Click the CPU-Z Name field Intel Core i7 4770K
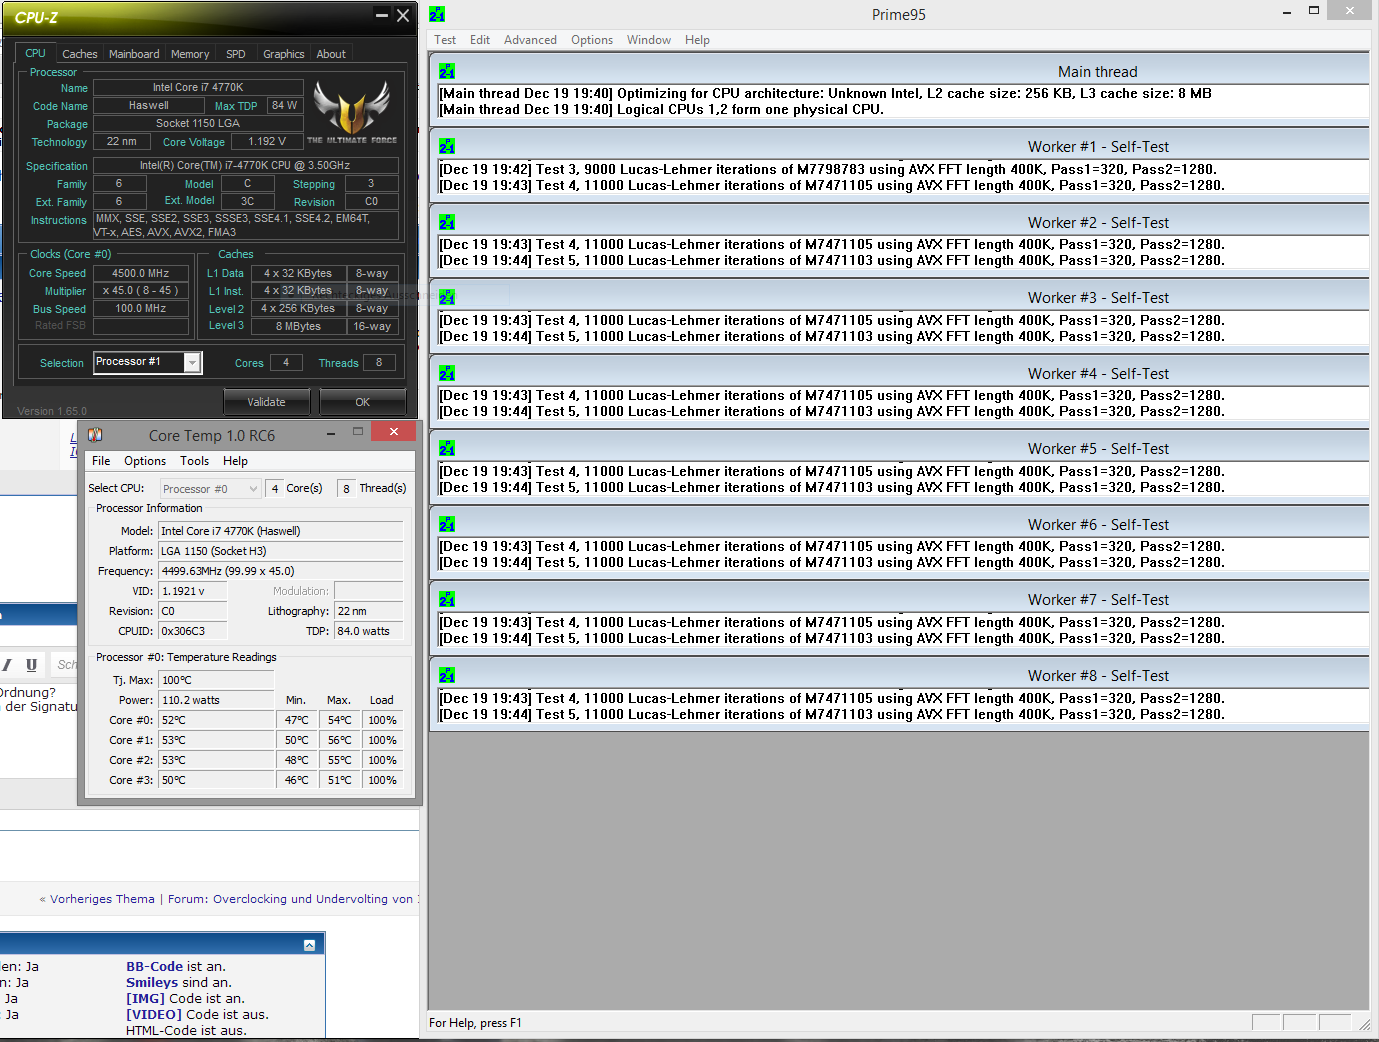 [x=197, y=88]
